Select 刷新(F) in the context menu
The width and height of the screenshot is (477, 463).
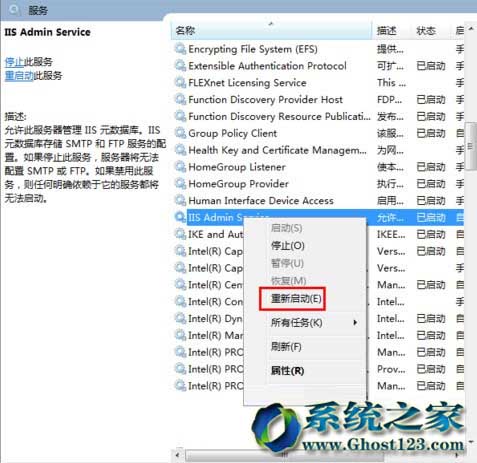(286, 347)
